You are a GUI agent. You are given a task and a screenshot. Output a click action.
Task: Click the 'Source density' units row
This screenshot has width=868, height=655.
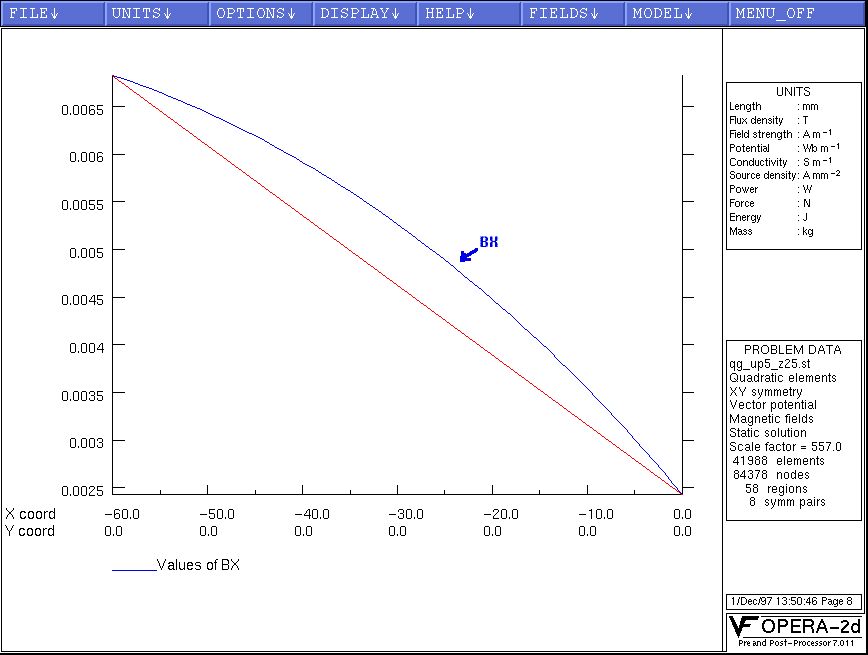tap(785, 175)
